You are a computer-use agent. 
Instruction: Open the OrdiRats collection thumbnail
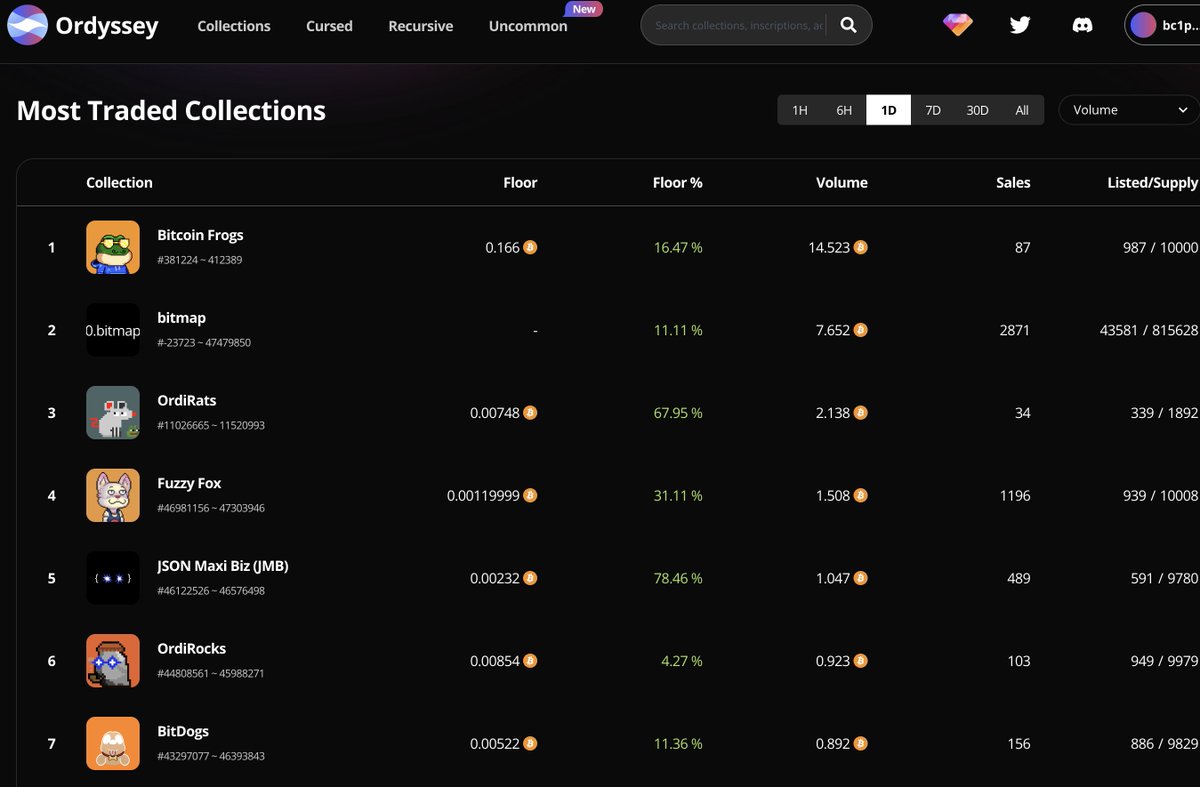coord(113,413)
